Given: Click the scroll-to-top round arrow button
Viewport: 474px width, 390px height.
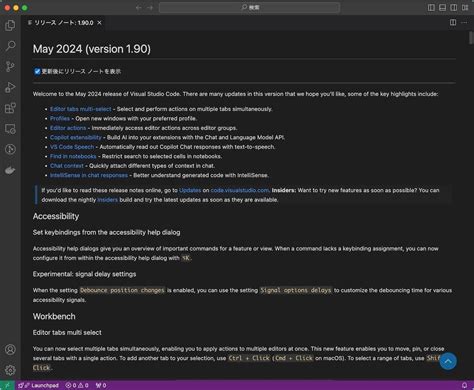Looking at the screenshot, I should (448, 361).
